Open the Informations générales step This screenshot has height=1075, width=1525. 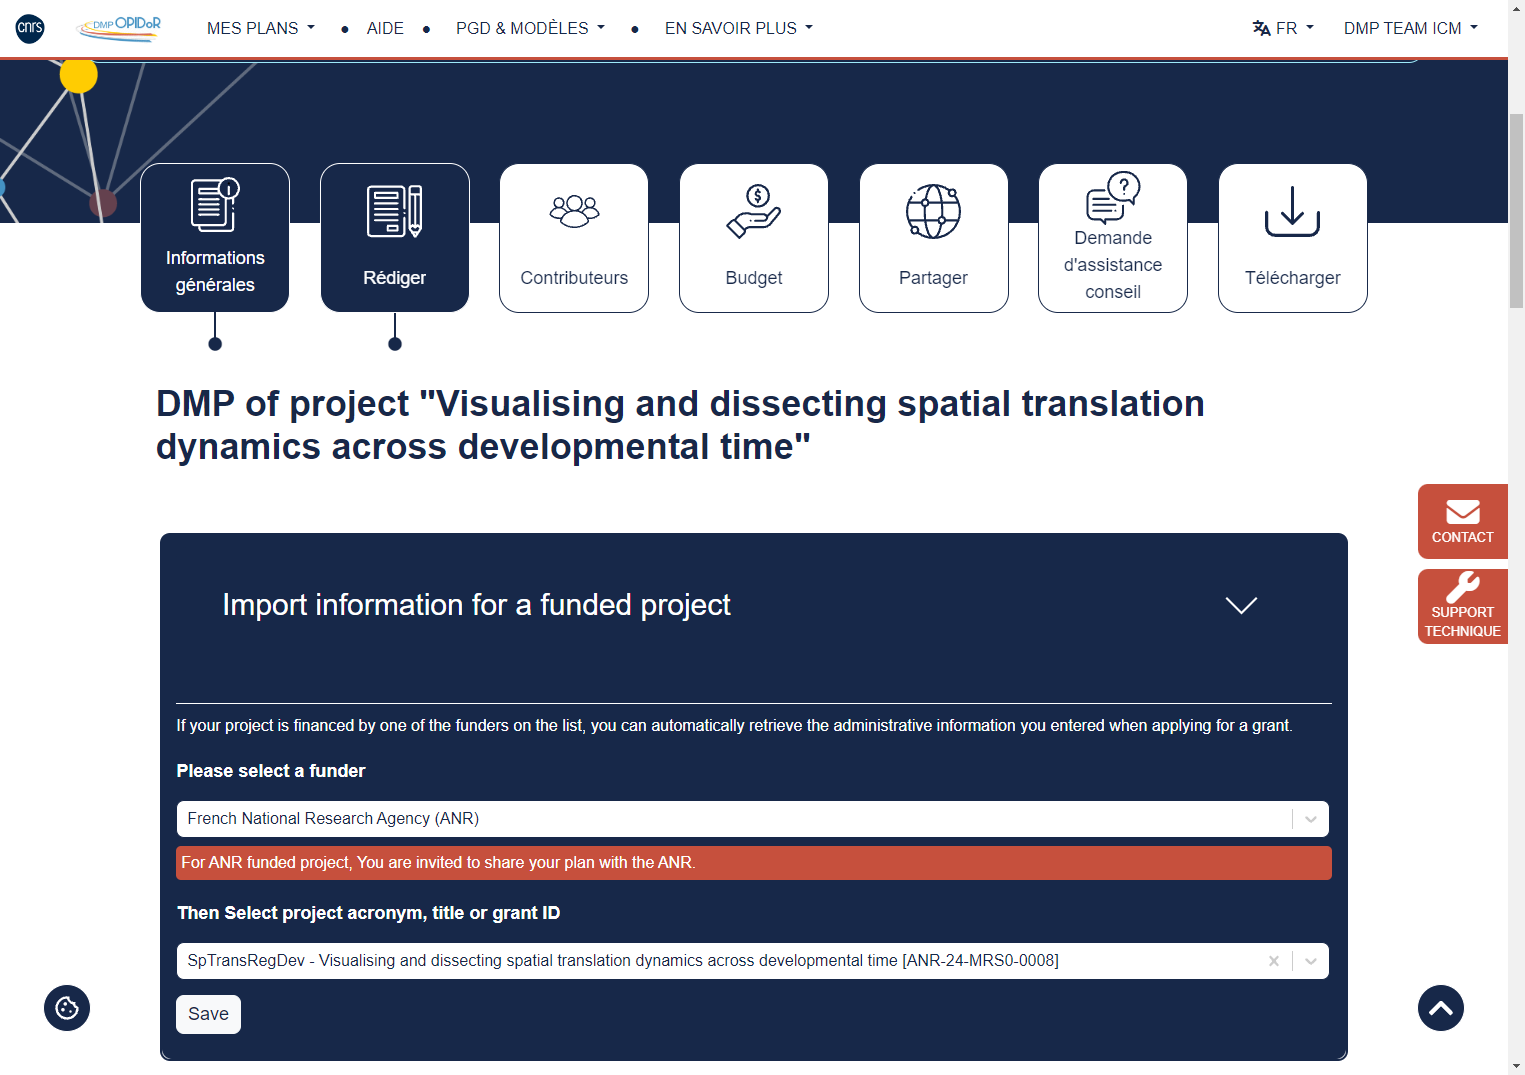[x=215, y=238]
